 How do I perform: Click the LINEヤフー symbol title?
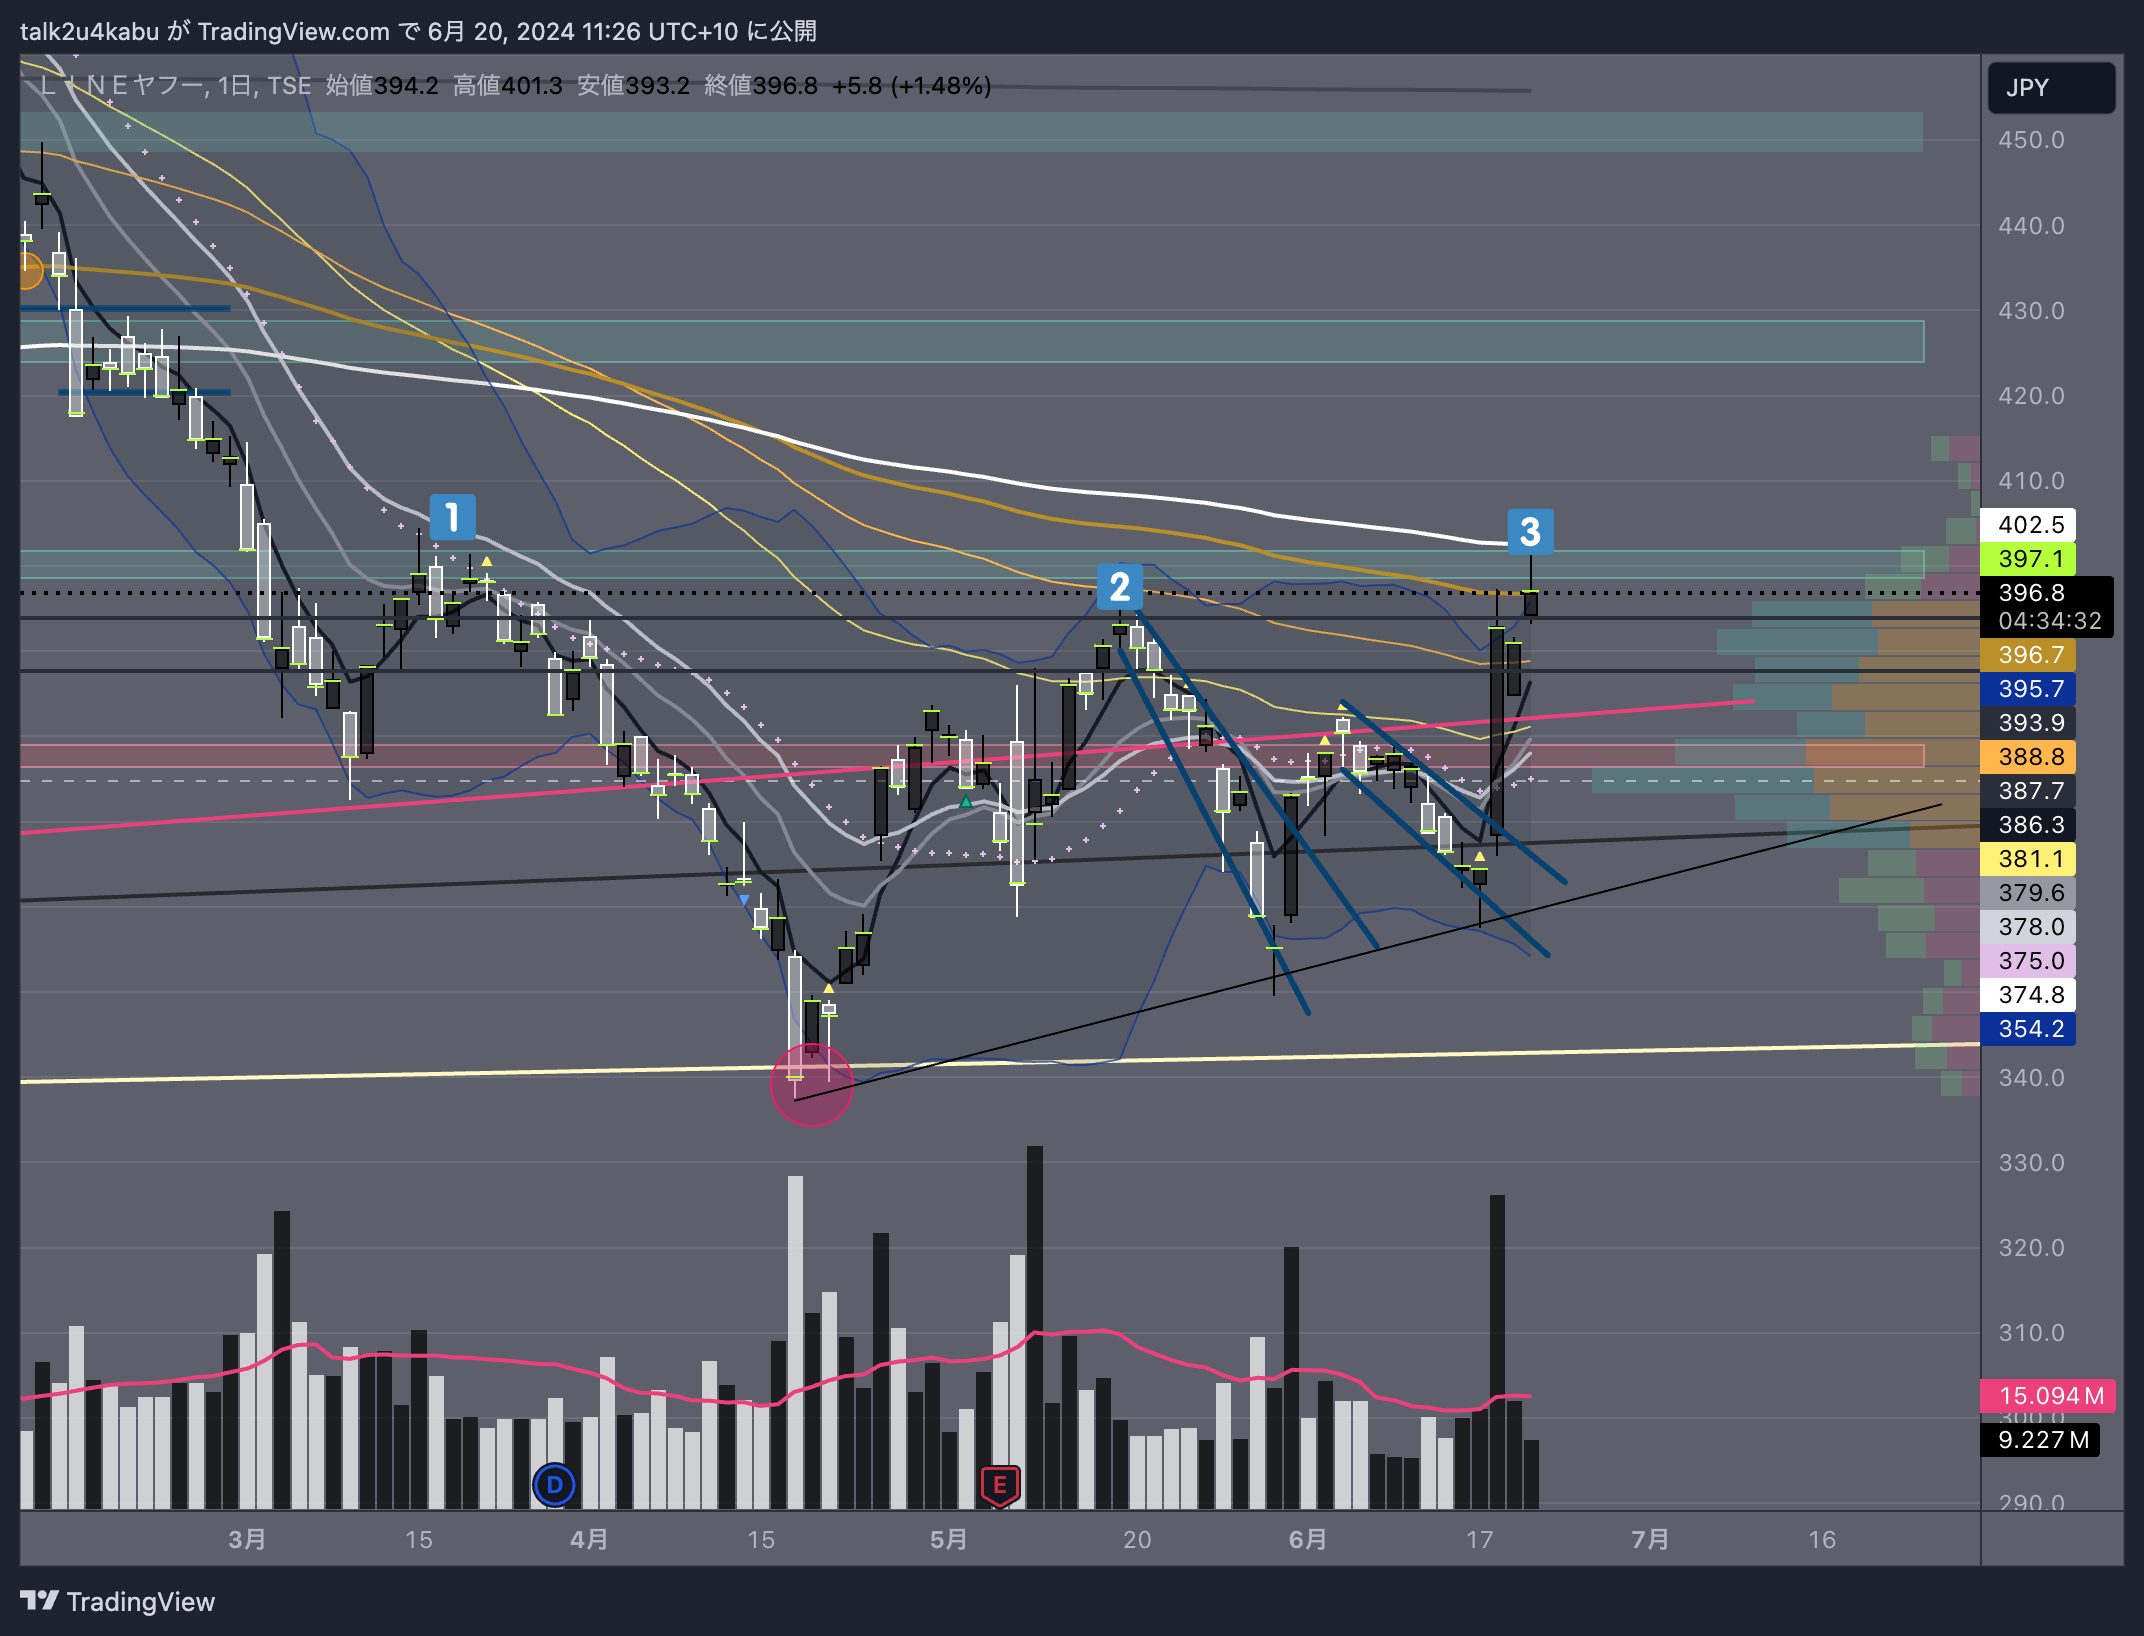pos(122,86)
